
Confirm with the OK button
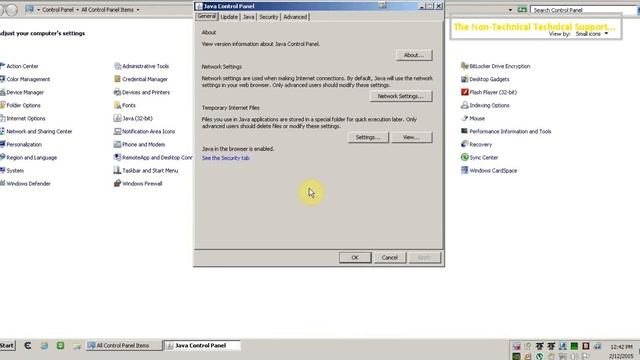[355, 258]
